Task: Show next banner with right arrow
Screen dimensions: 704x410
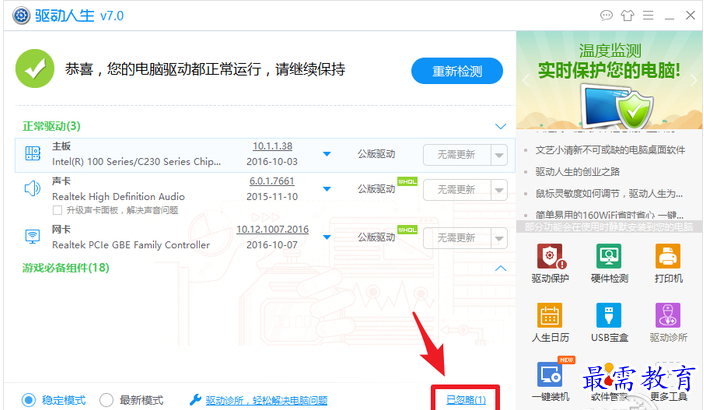Action: point(694,80)
